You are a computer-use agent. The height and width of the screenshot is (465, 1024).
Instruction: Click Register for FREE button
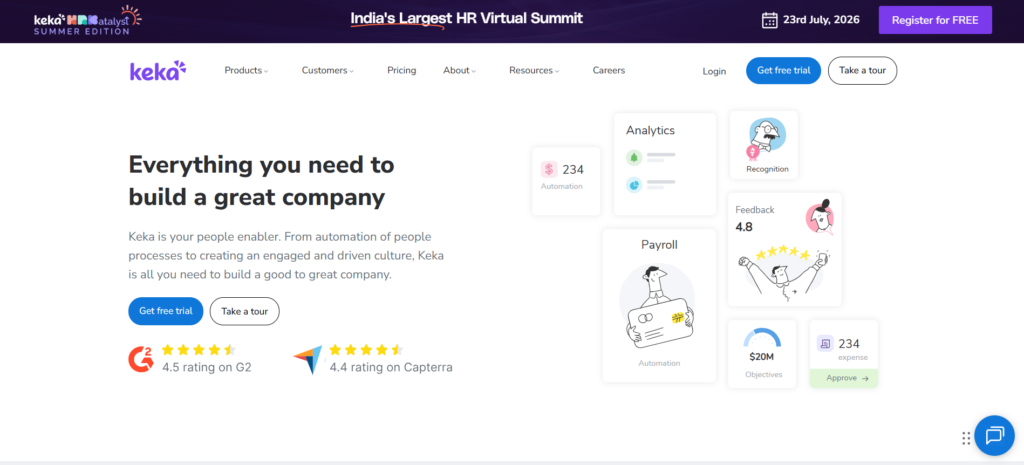[935, 20]
